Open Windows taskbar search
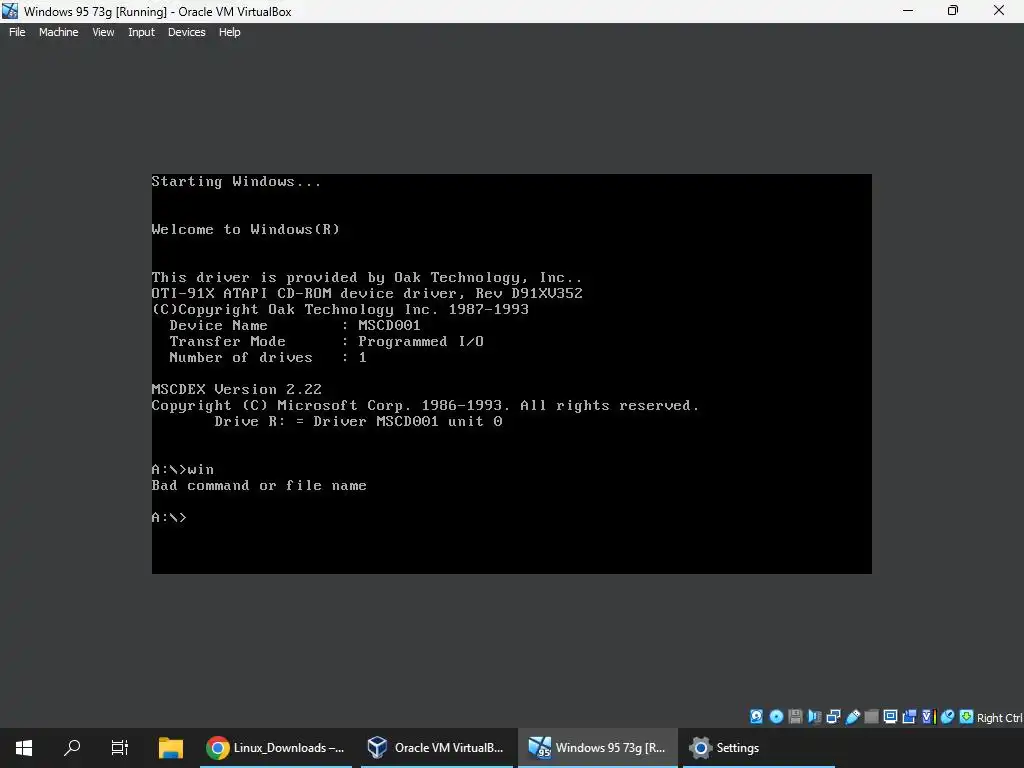1024x768 pixels. [72, 748]
